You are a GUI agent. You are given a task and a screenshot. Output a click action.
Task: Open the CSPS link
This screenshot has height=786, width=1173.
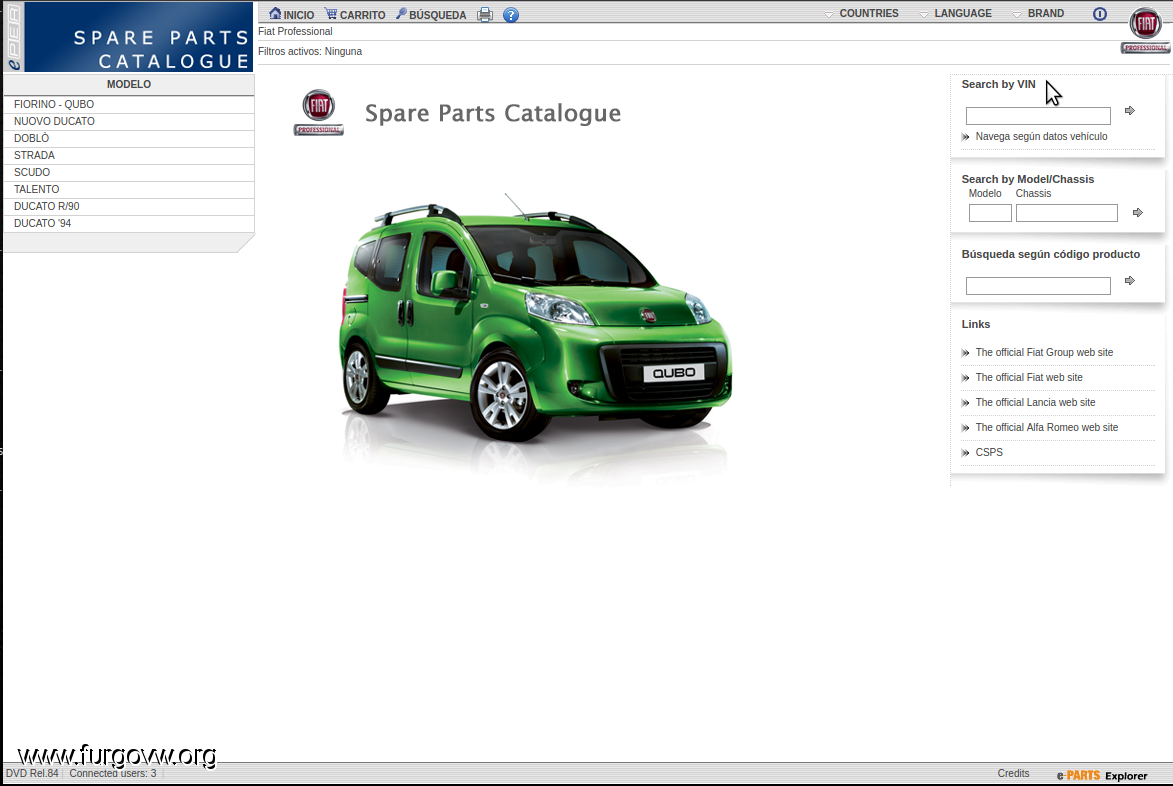[989, 452]
